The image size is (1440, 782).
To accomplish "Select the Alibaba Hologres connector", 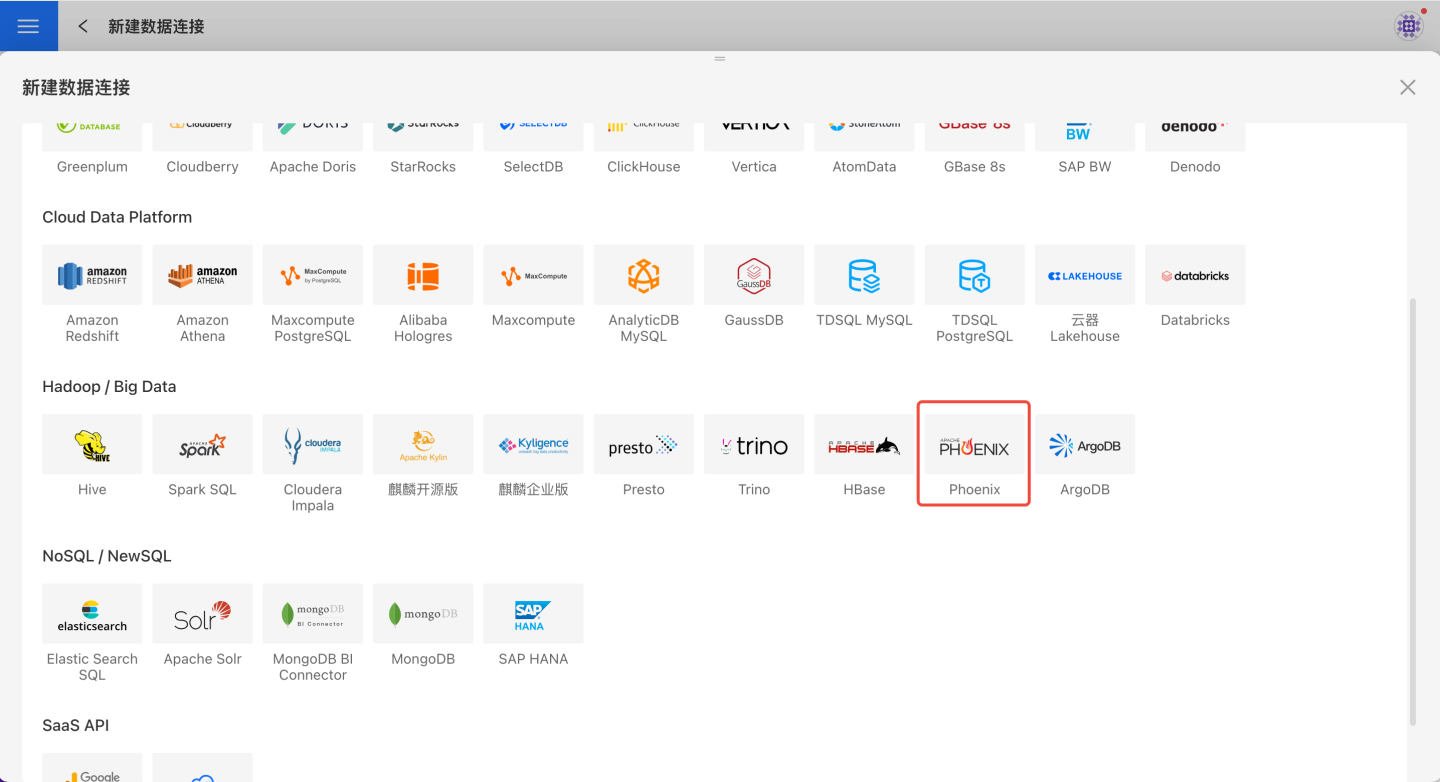I will (x=423, y=276).
